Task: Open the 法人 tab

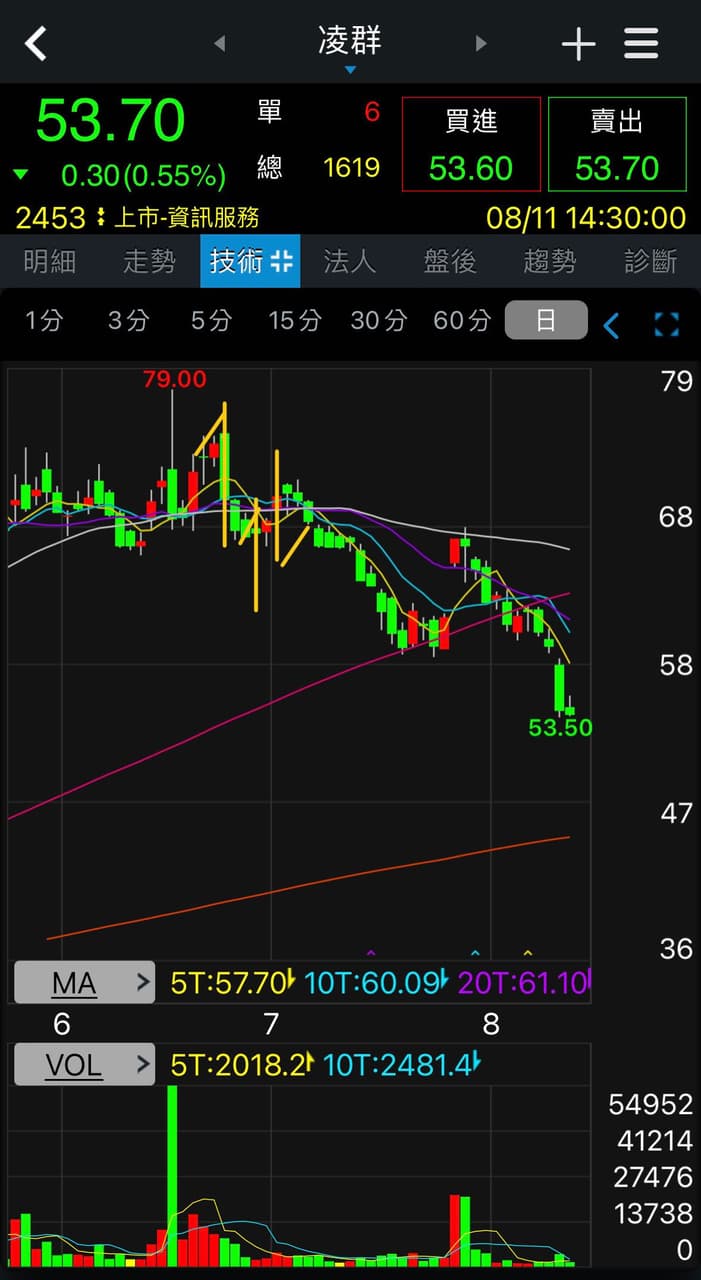Action: [x=350, y=262]
